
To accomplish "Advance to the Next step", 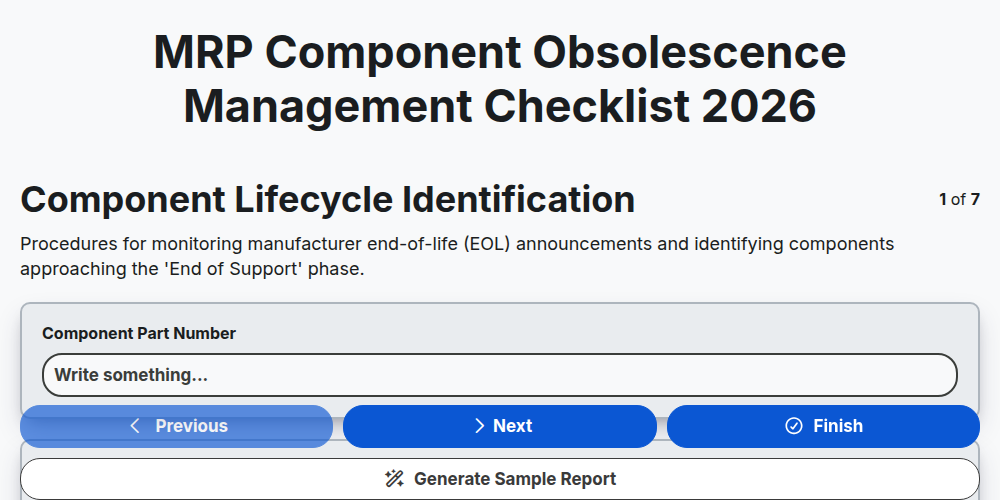I will (x=500, y=426).
